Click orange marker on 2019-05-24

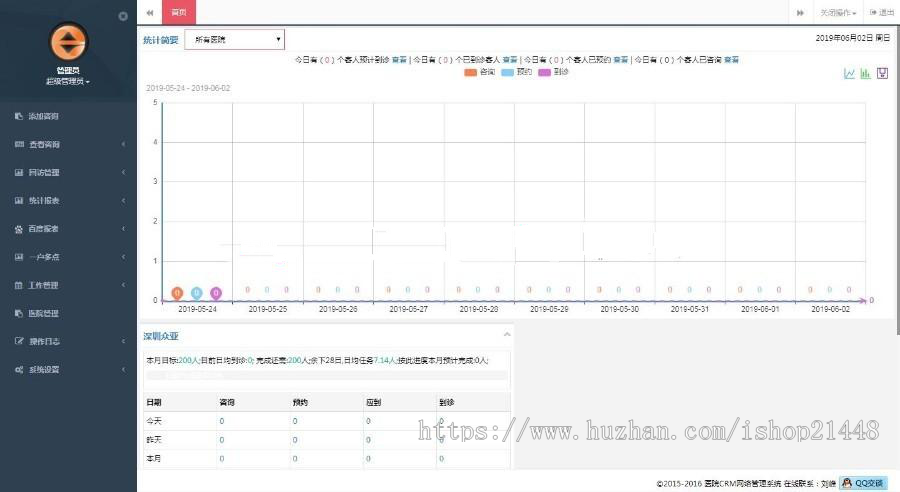pyautogui.click(x=177, y=293)
